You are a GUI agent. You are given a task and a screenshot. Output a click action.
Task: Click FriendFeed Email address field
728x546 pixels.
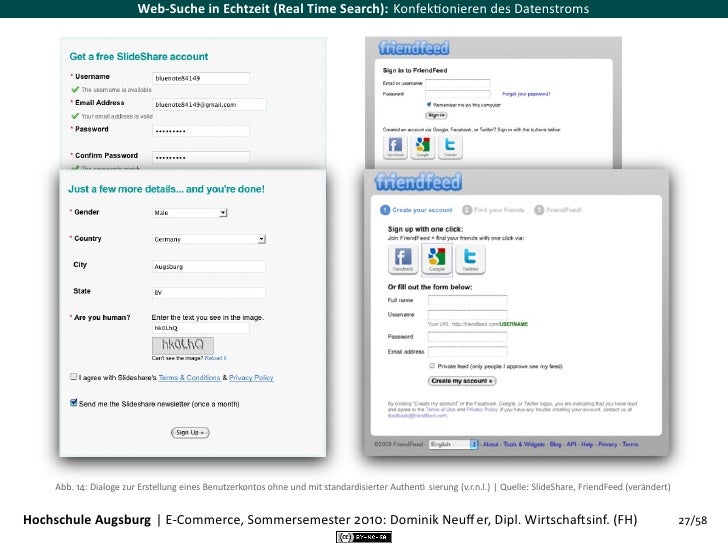(x=468, y=351)
